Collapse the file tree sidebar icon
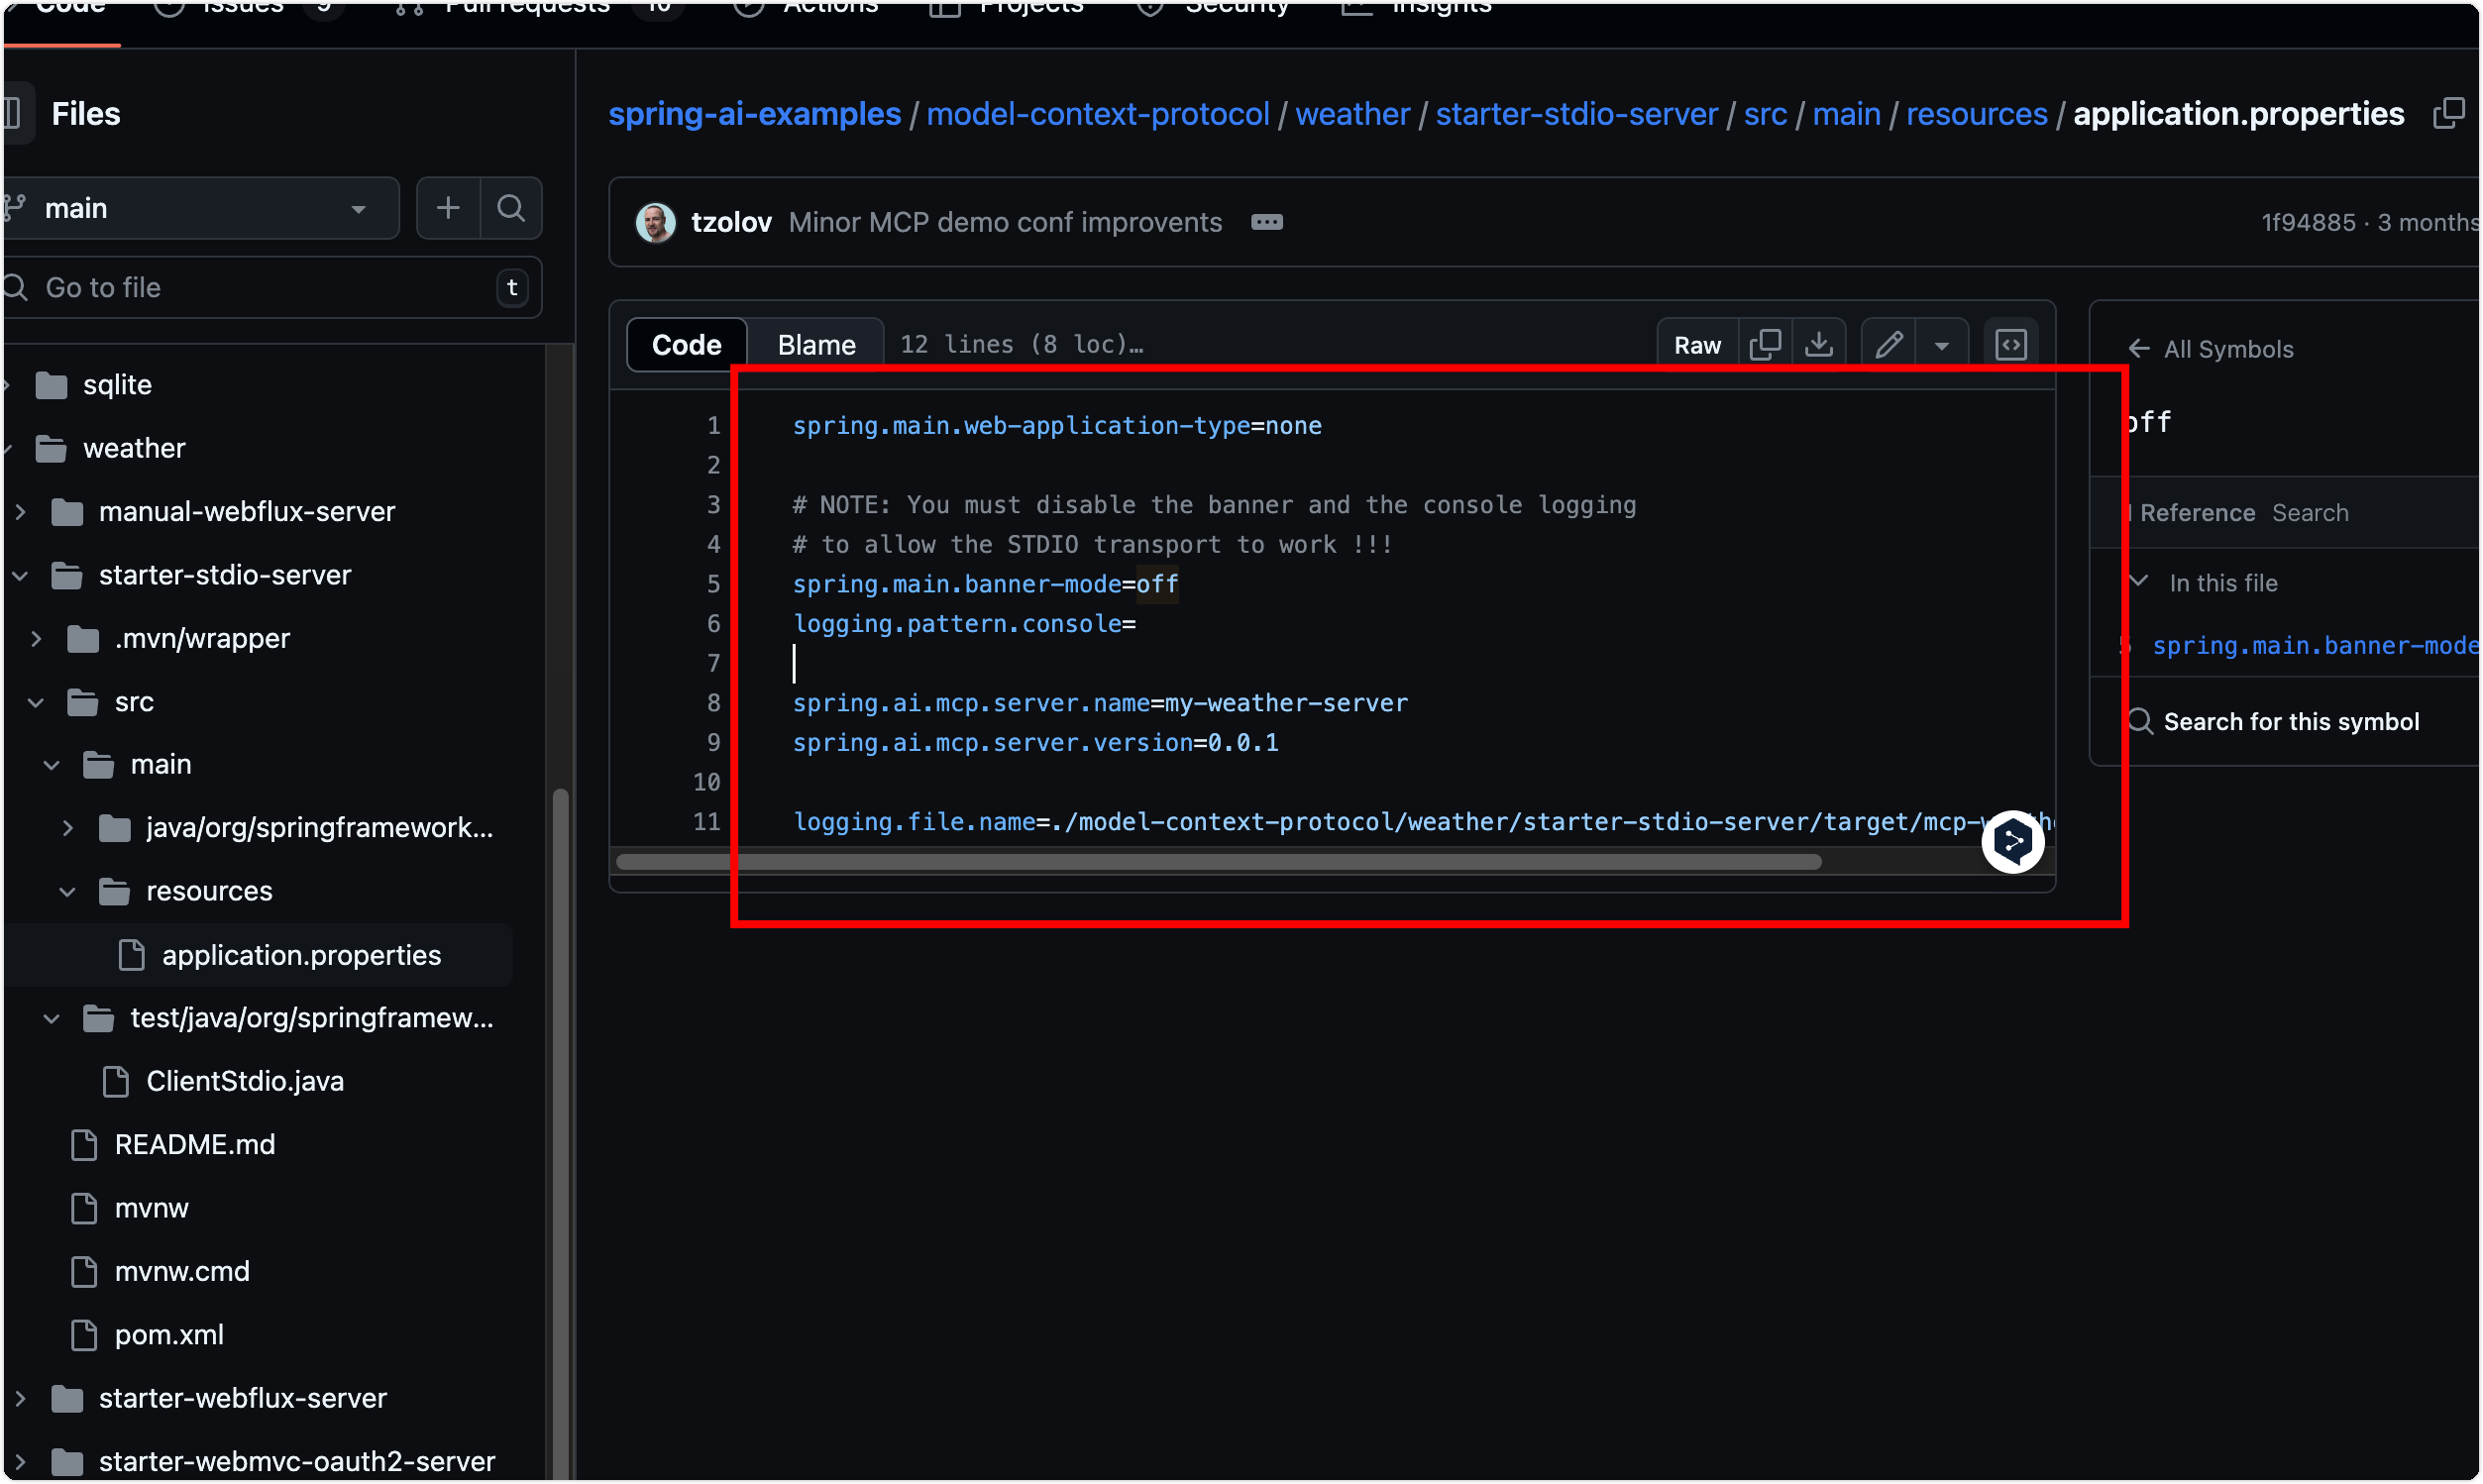The width and height of the screenshot is (2483, 1484). [x=12, y=114]
